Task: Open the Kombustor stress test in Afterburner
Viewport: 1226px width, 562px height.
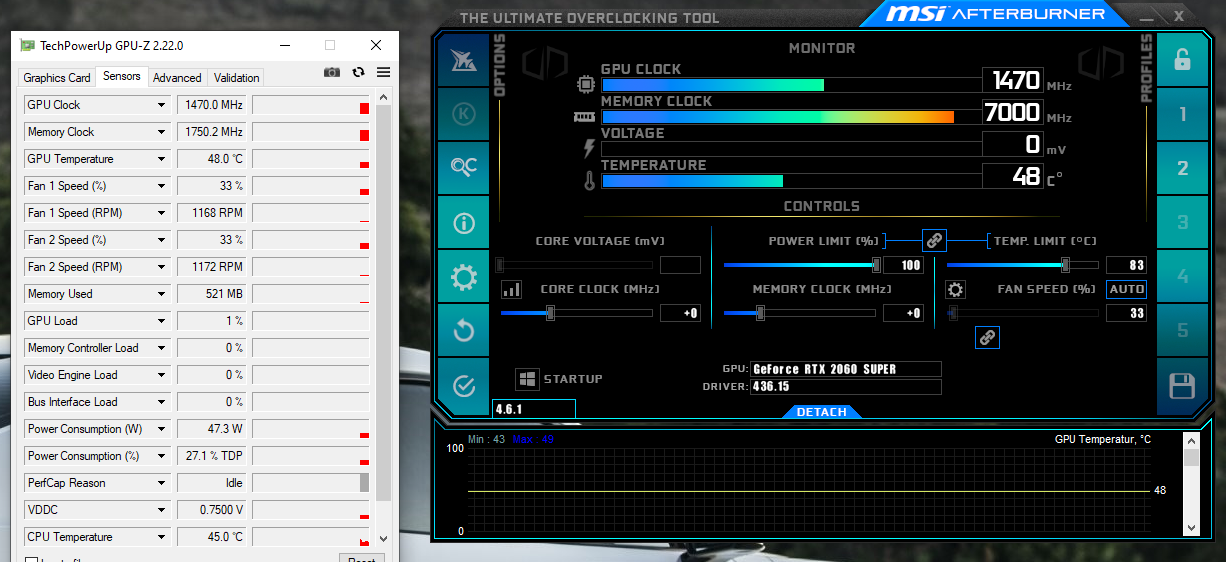Action: (463, 114)
